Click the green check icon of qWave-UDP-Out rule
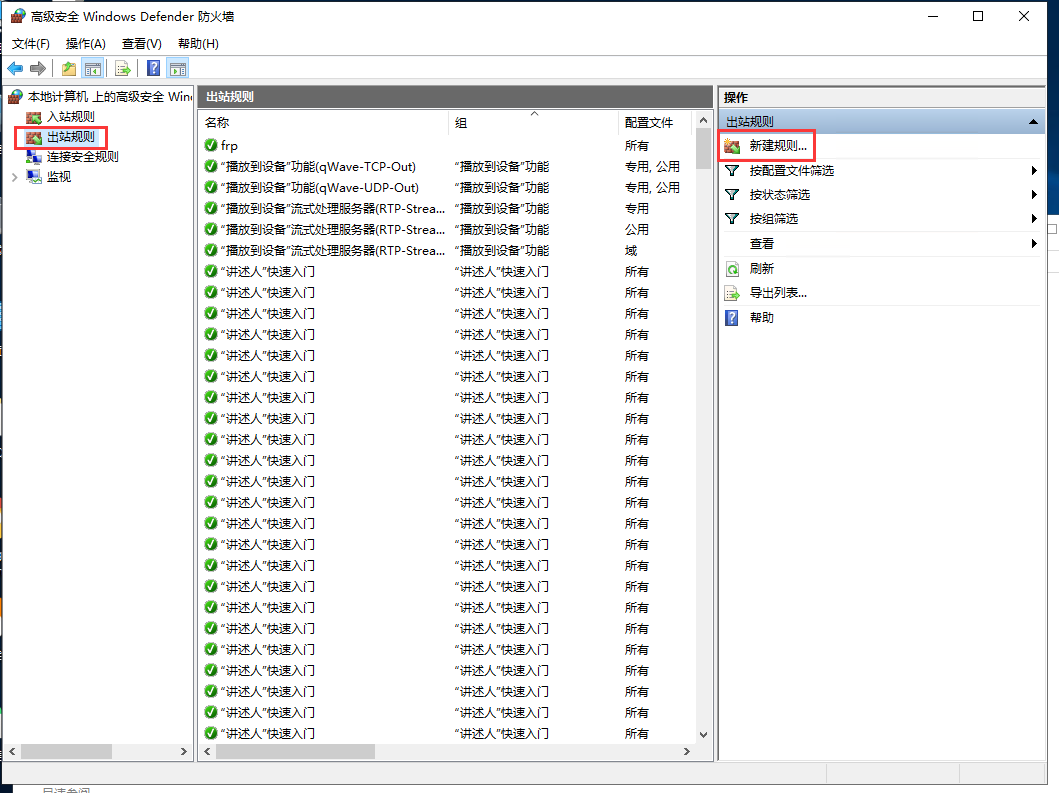 click(x=211, y=187)
